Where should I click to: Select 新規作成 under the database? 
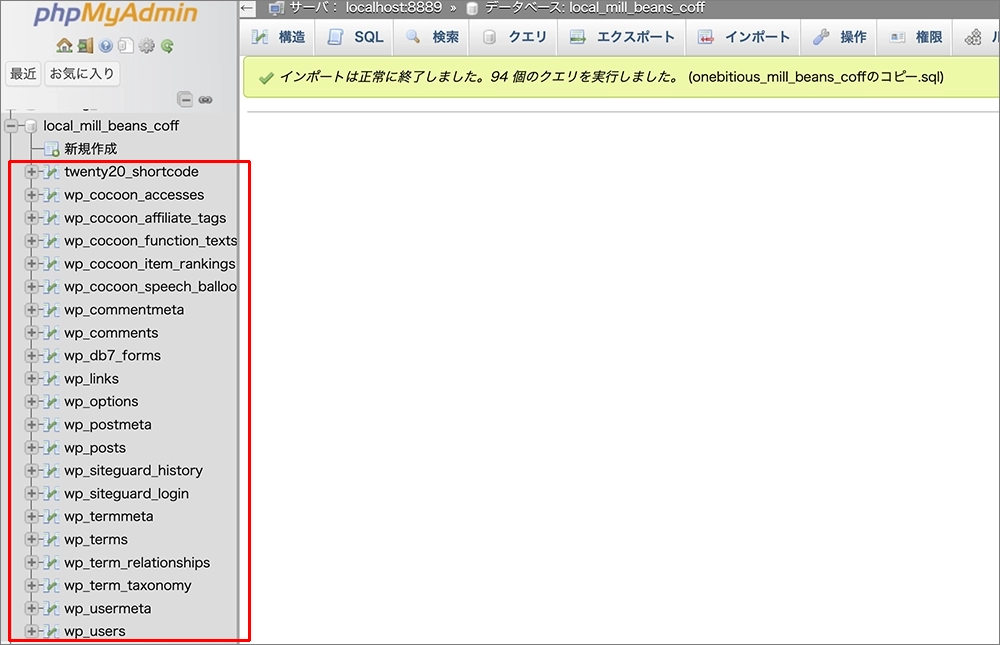(90, 149)
